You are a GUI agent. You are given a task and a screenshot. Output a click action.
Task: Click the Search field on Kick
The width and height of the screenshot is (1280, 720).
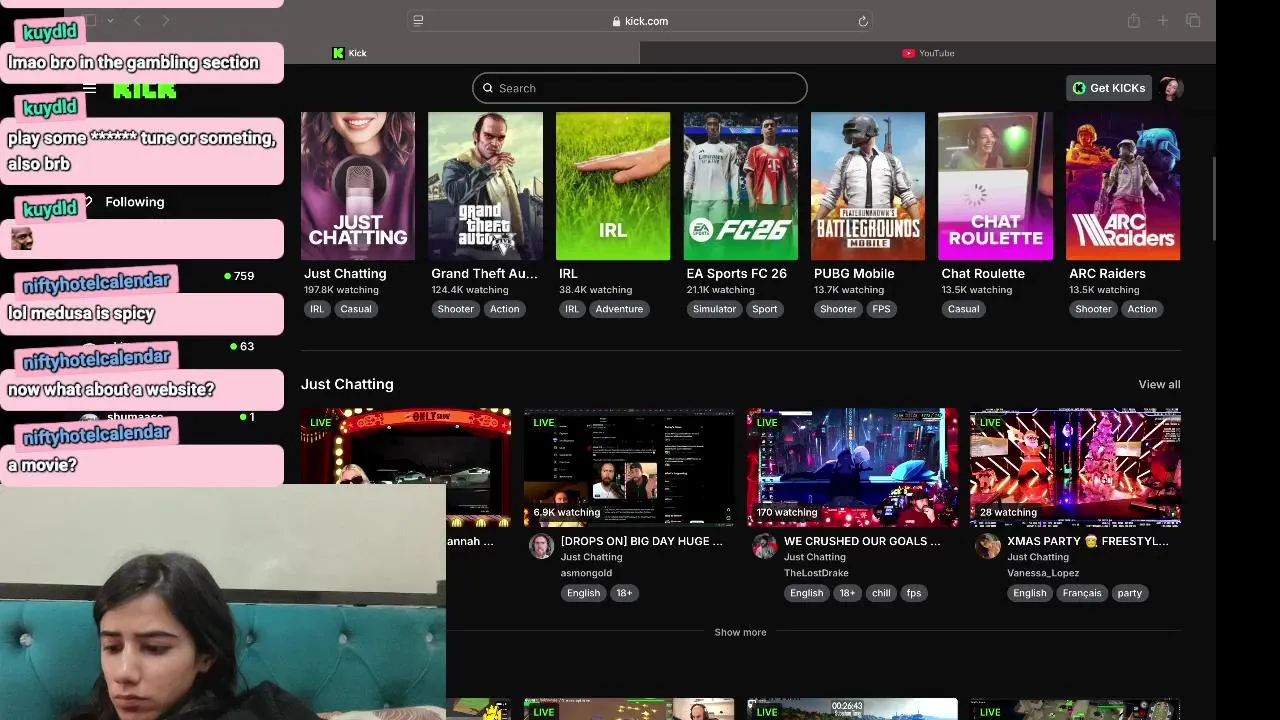point(640,88)
